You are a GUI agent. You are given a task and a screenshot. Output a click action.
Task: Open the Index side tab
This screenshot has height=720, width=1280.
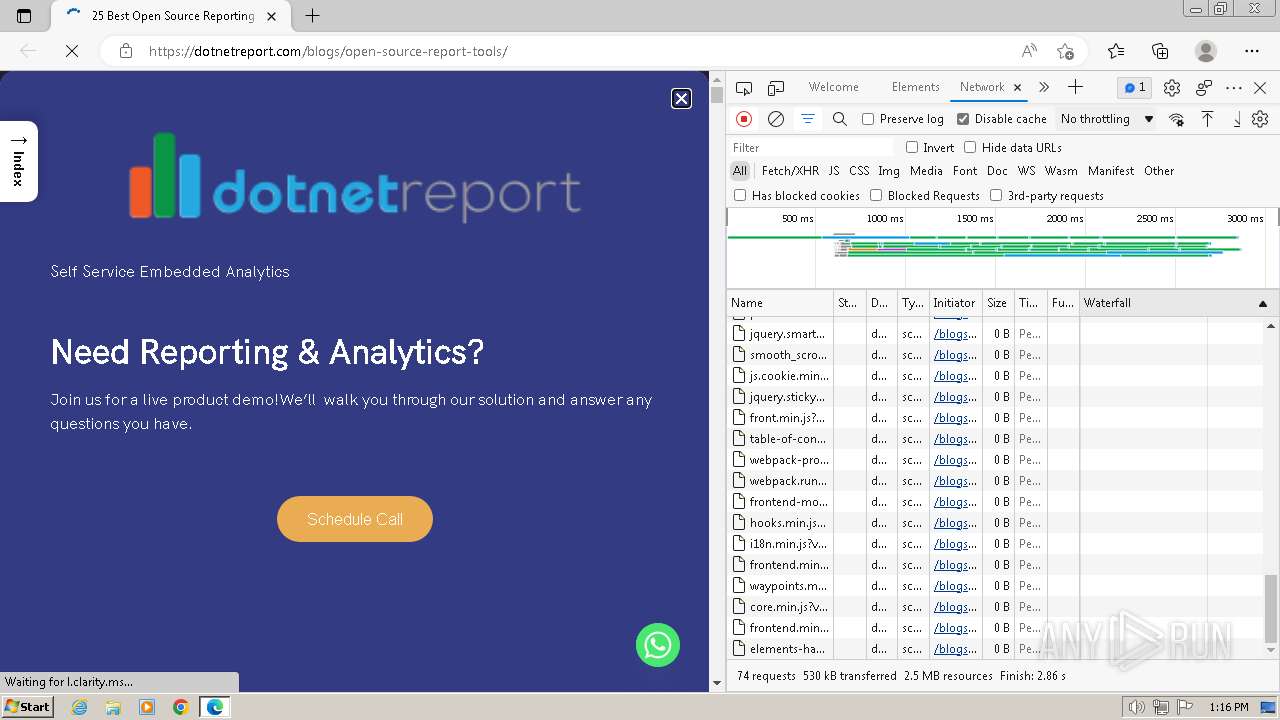coord(19,161)
